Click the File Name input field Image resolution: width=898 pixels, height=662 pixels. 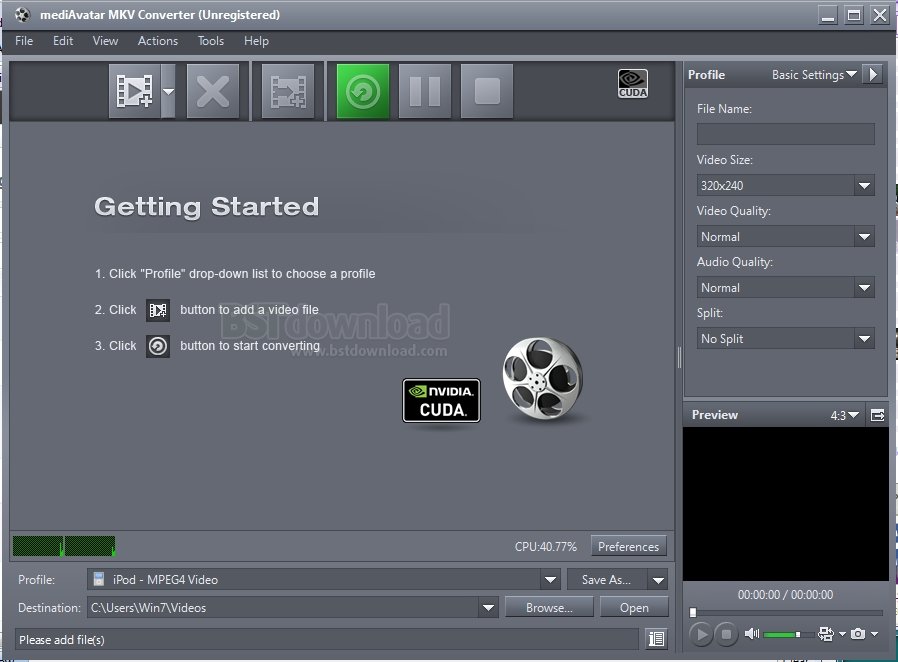click(785, 134)
